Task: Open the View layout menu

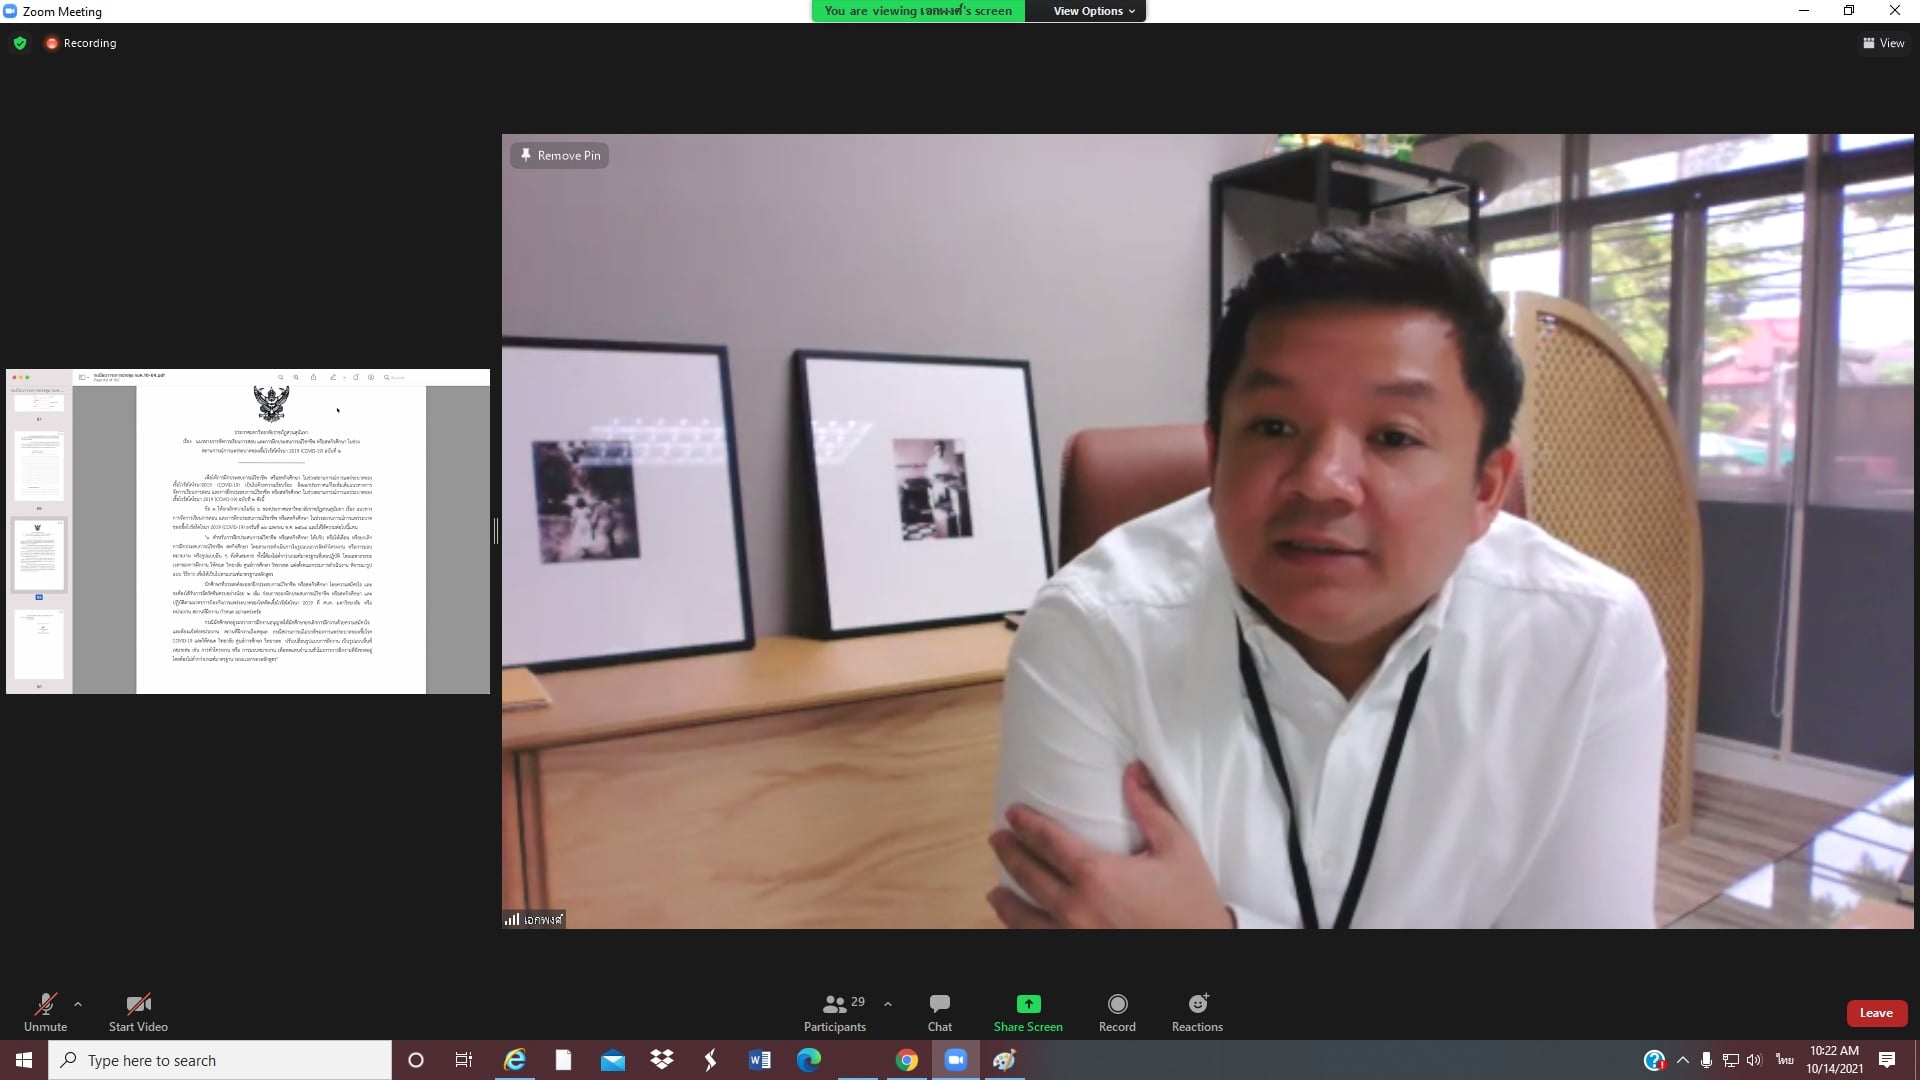Action: 1883,43
